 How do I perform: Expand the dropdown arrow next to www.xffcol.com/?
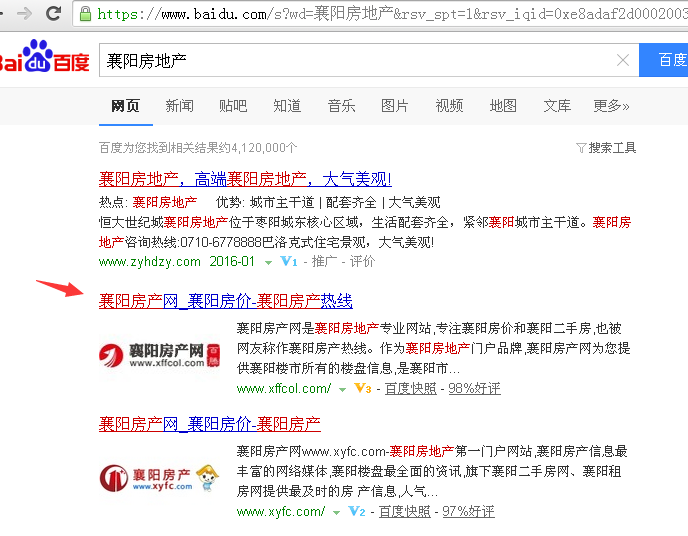(342, 389)
